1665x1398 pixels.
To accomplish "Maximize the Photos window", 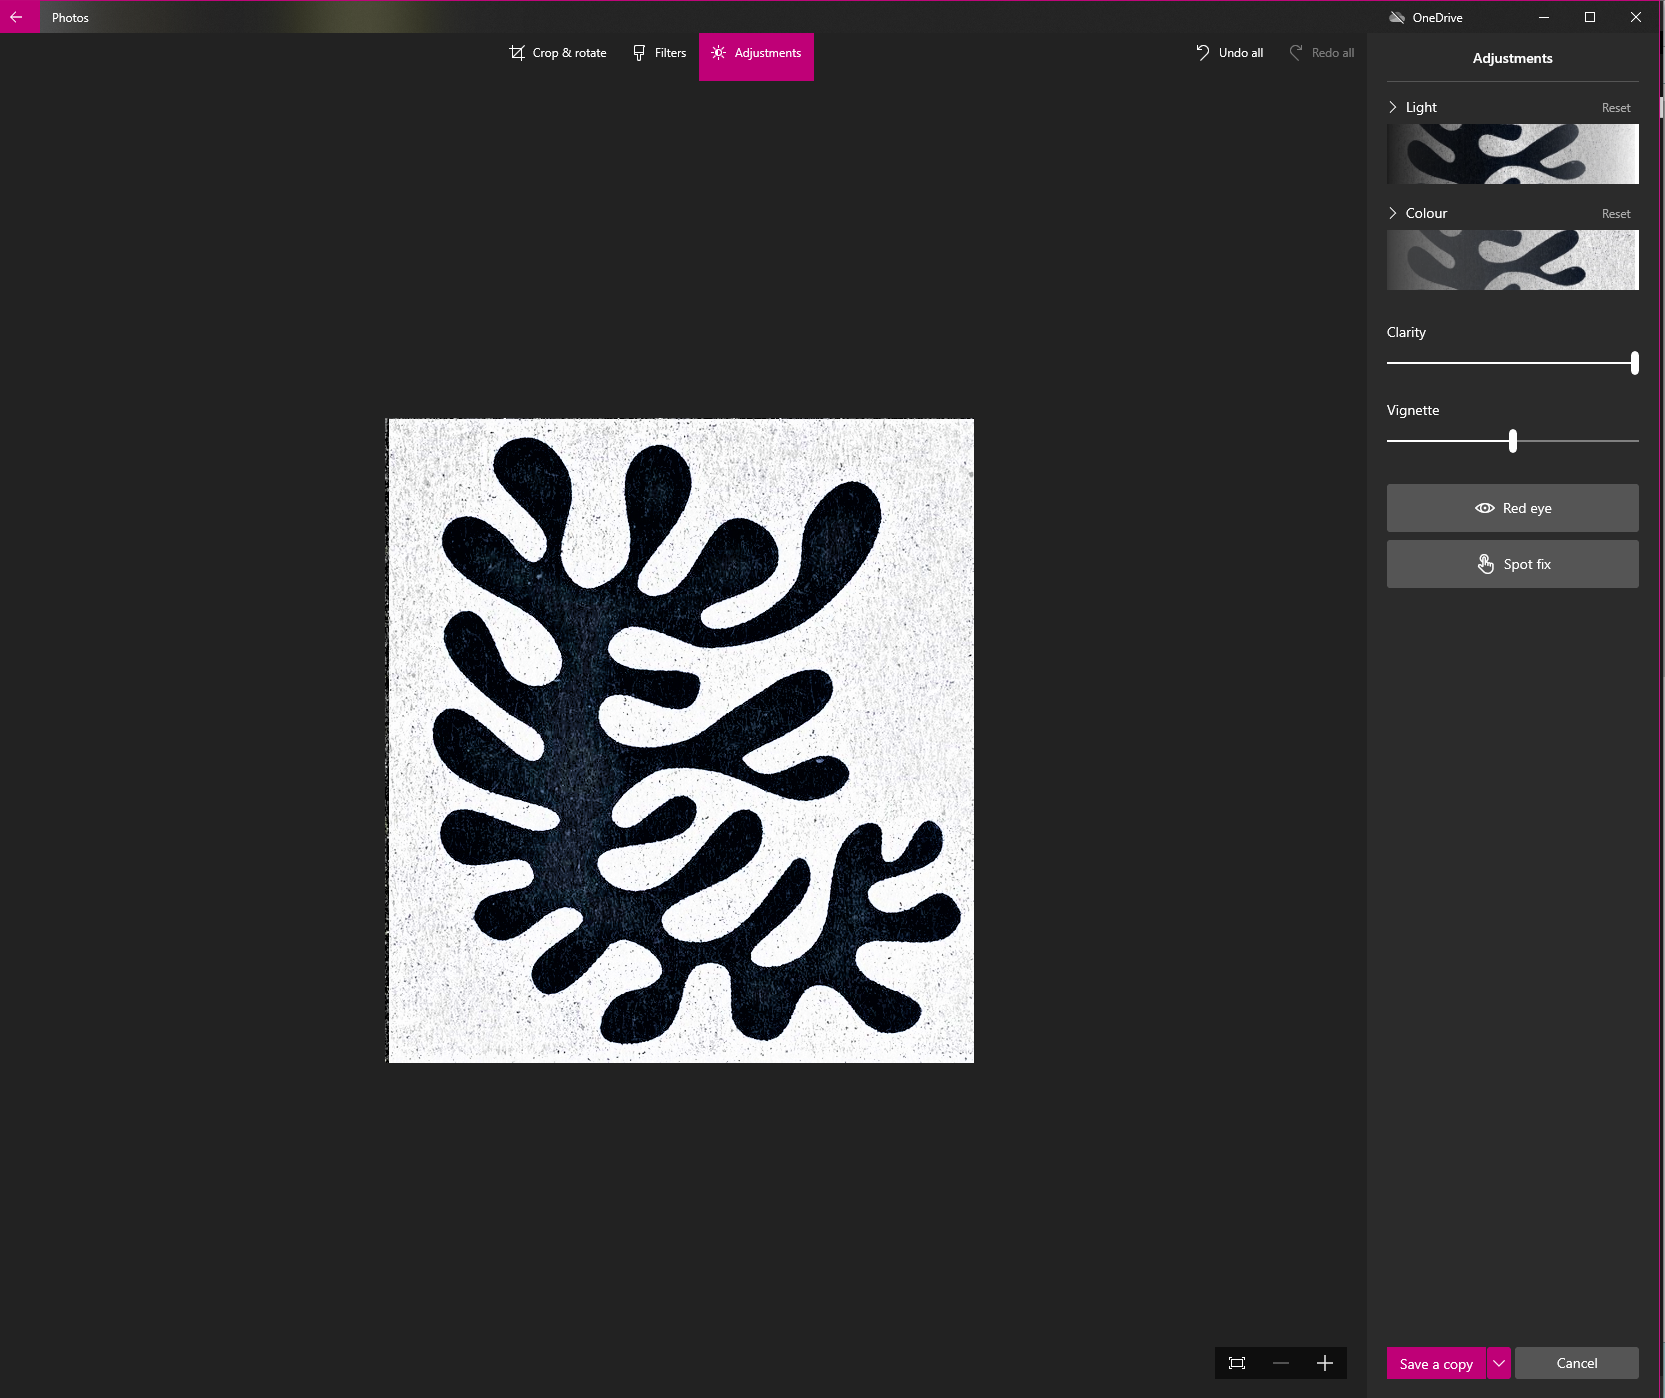I will (x=1590, y=17).
